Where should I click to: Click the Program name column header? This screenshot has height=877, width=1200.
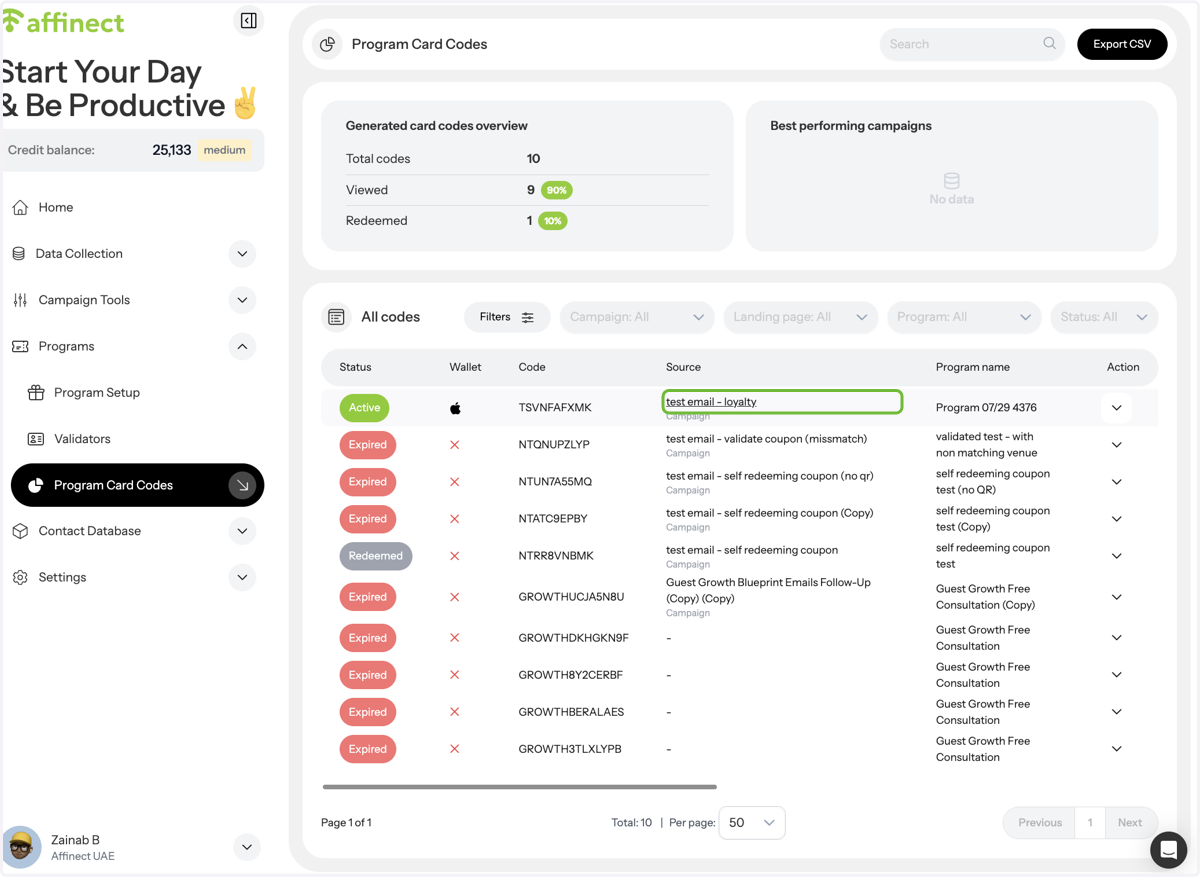973,367
